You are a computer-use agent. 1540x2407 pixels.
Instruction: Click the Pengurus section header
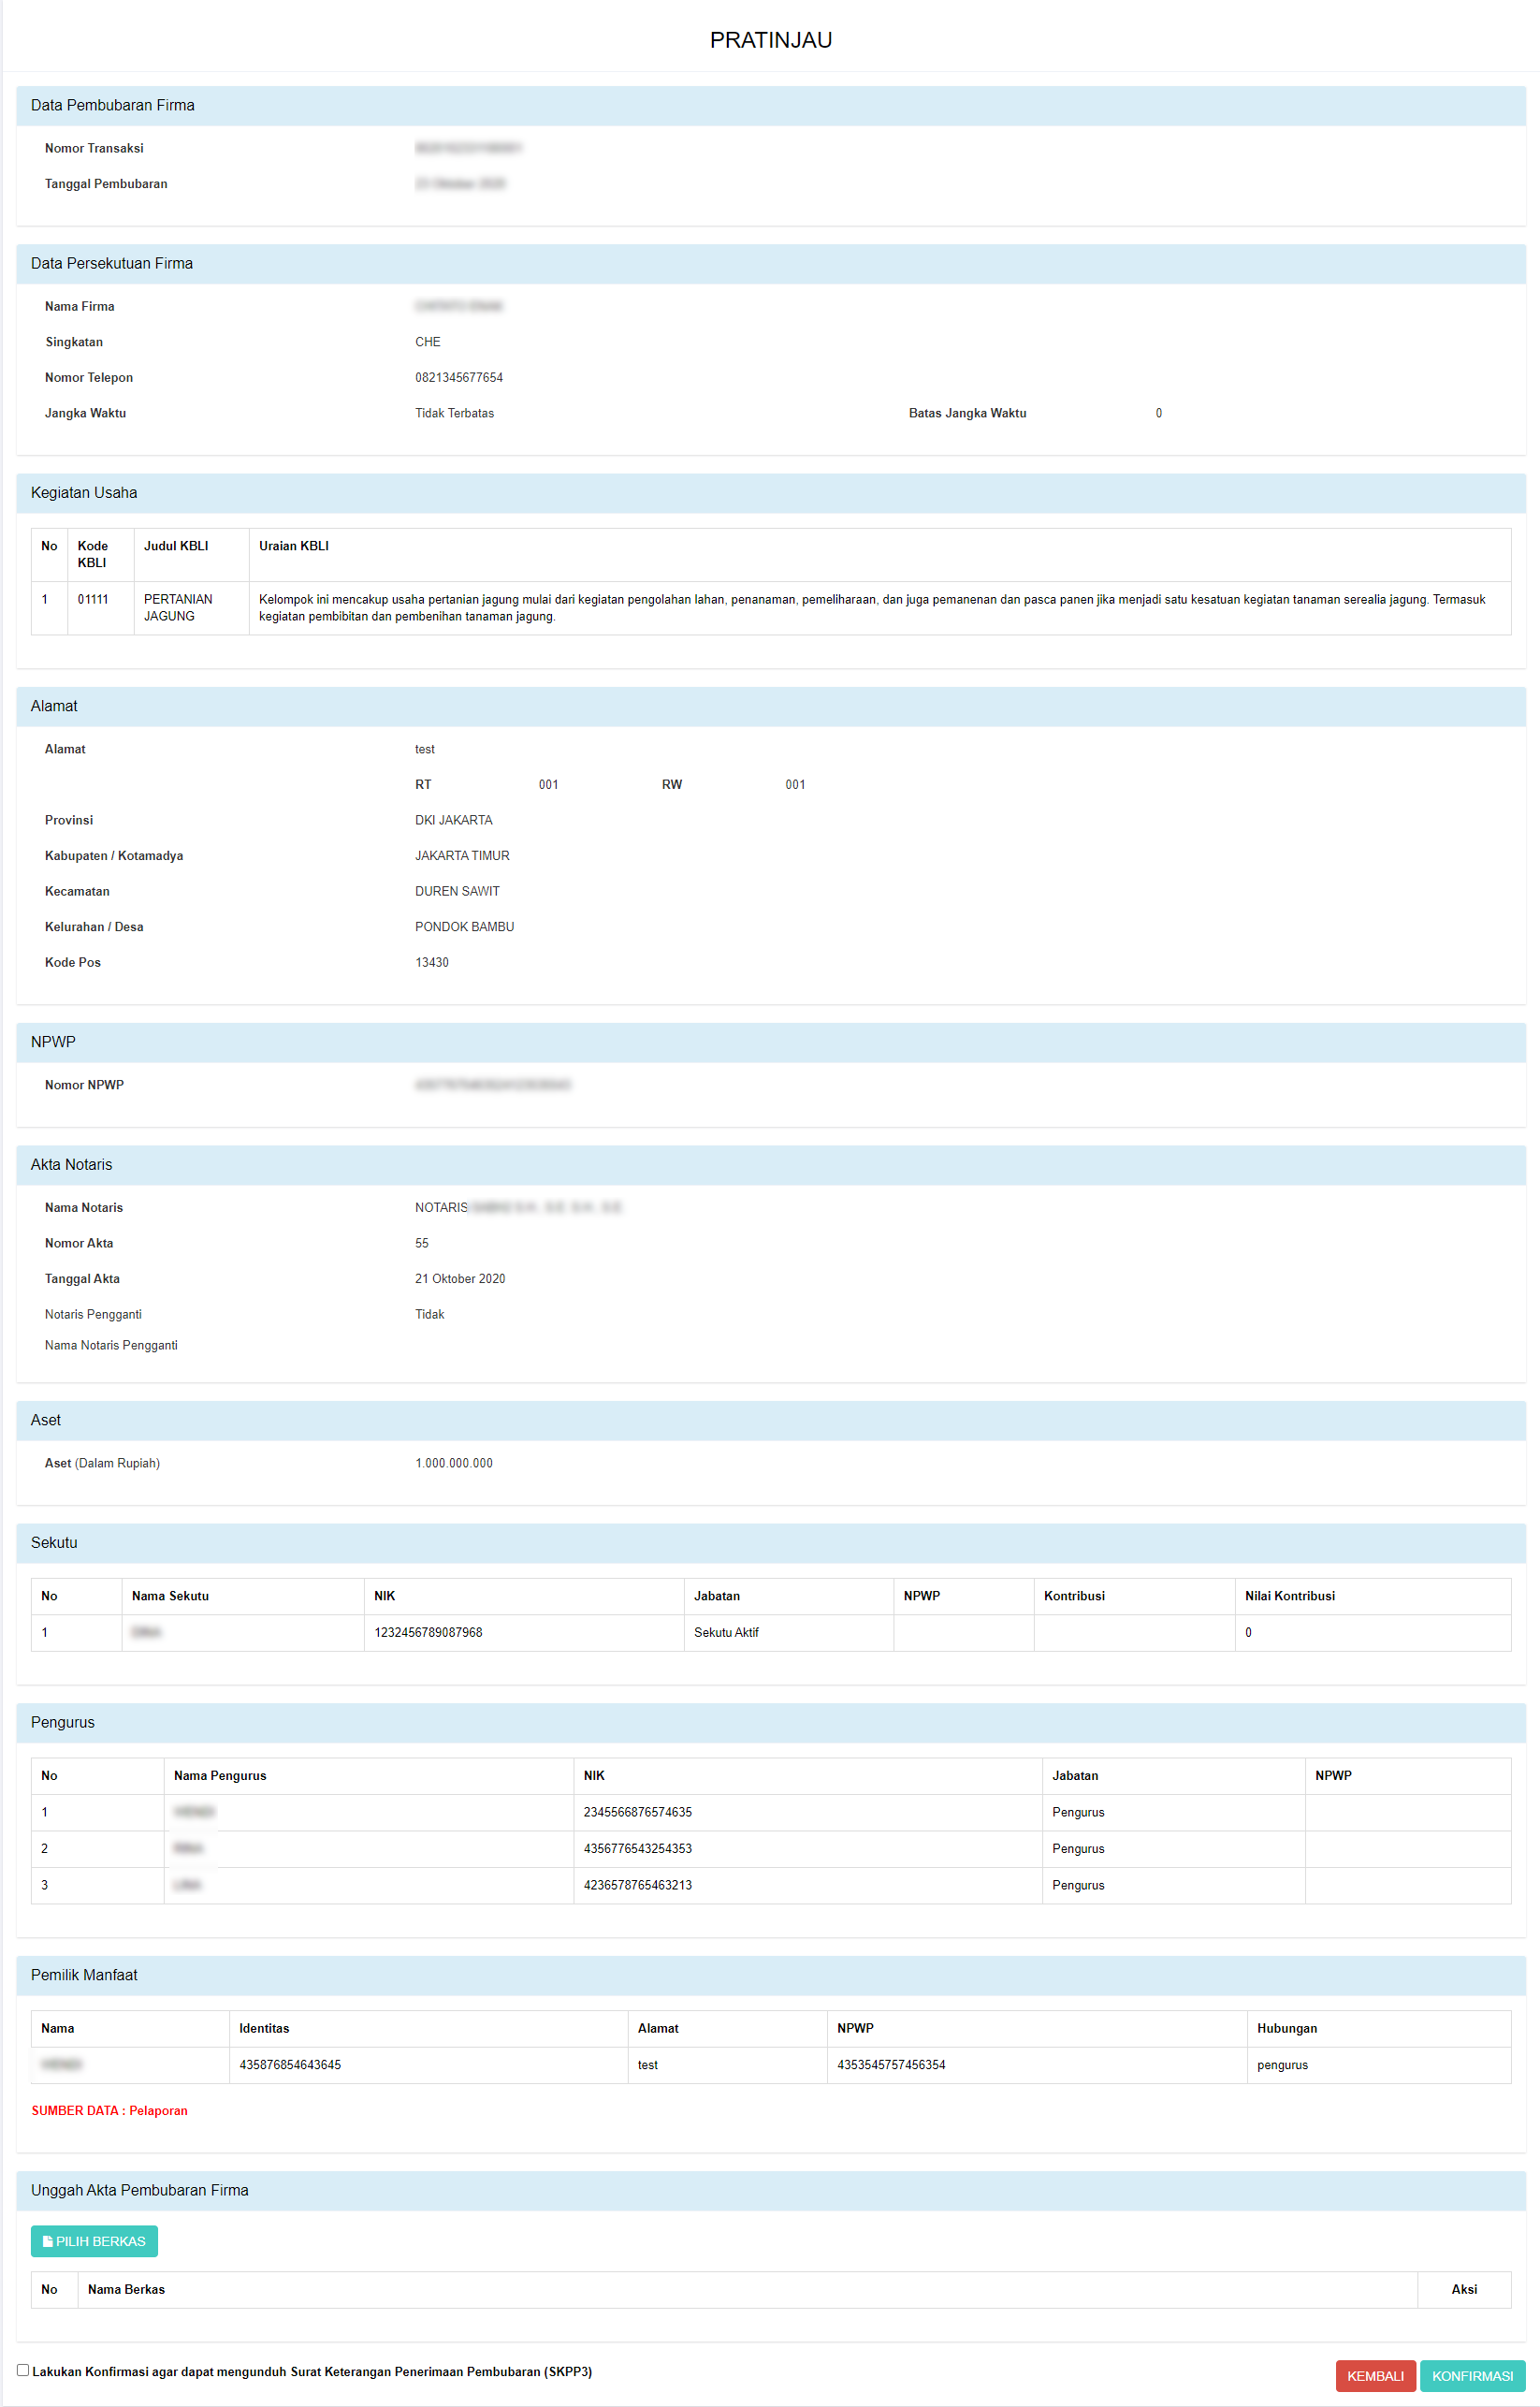62,1722
